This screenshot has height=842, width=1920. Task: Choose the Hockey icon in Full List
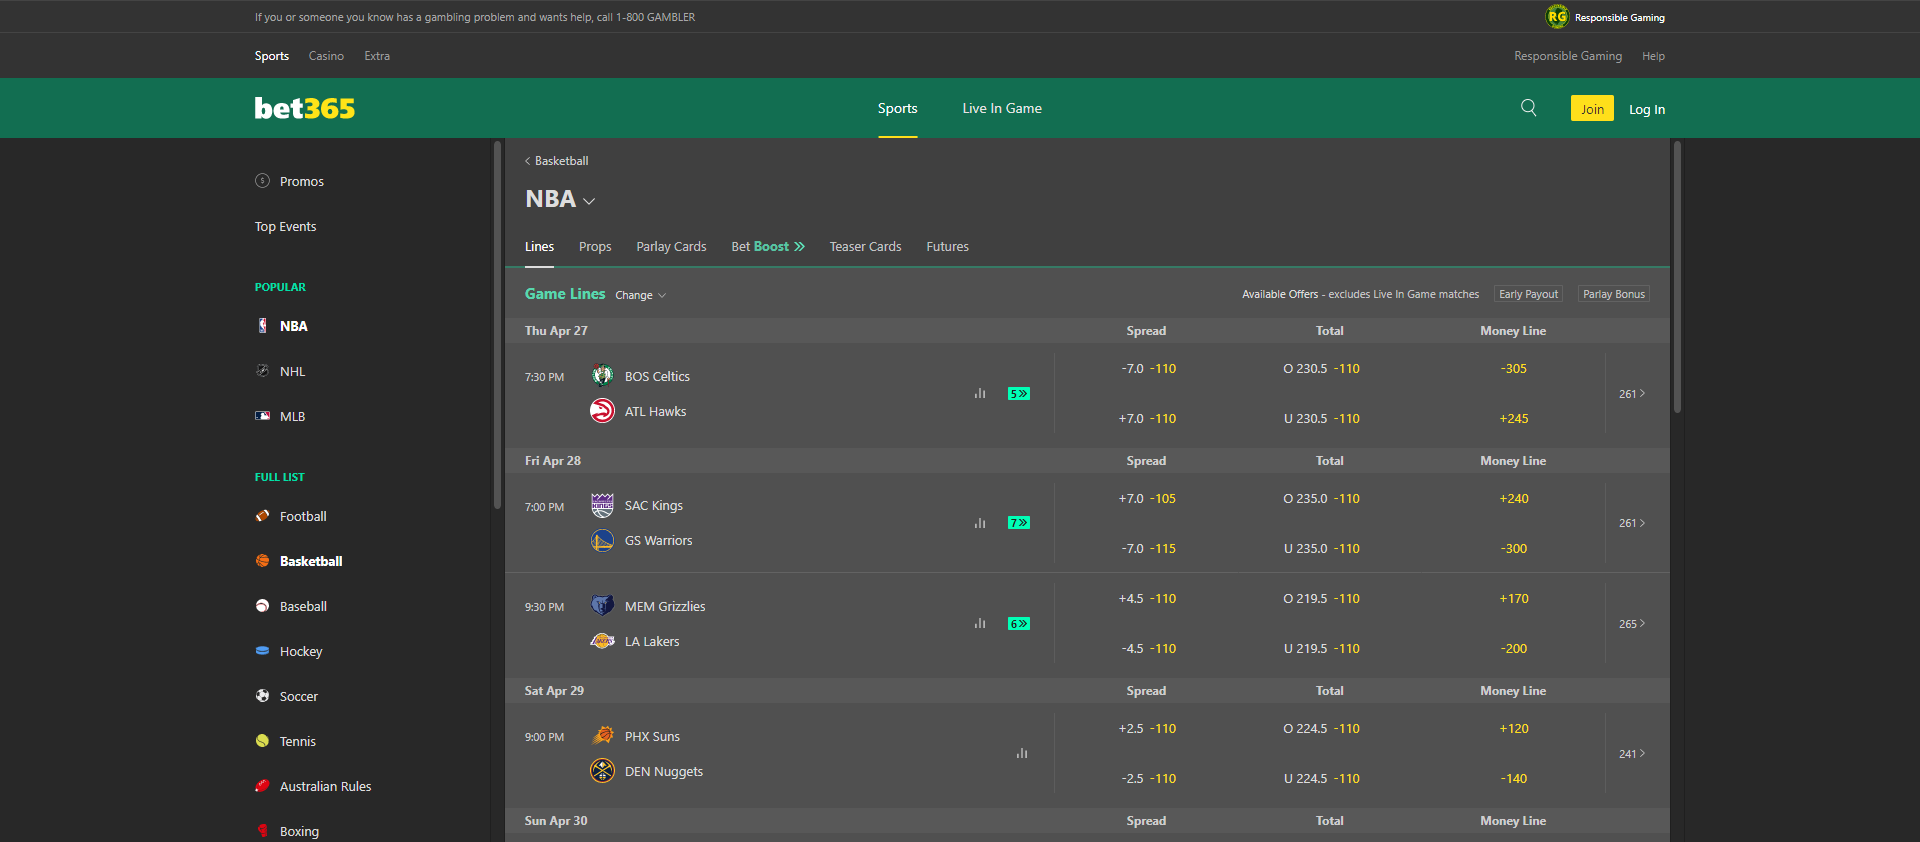pyautogui.click(x=262, y=651)
